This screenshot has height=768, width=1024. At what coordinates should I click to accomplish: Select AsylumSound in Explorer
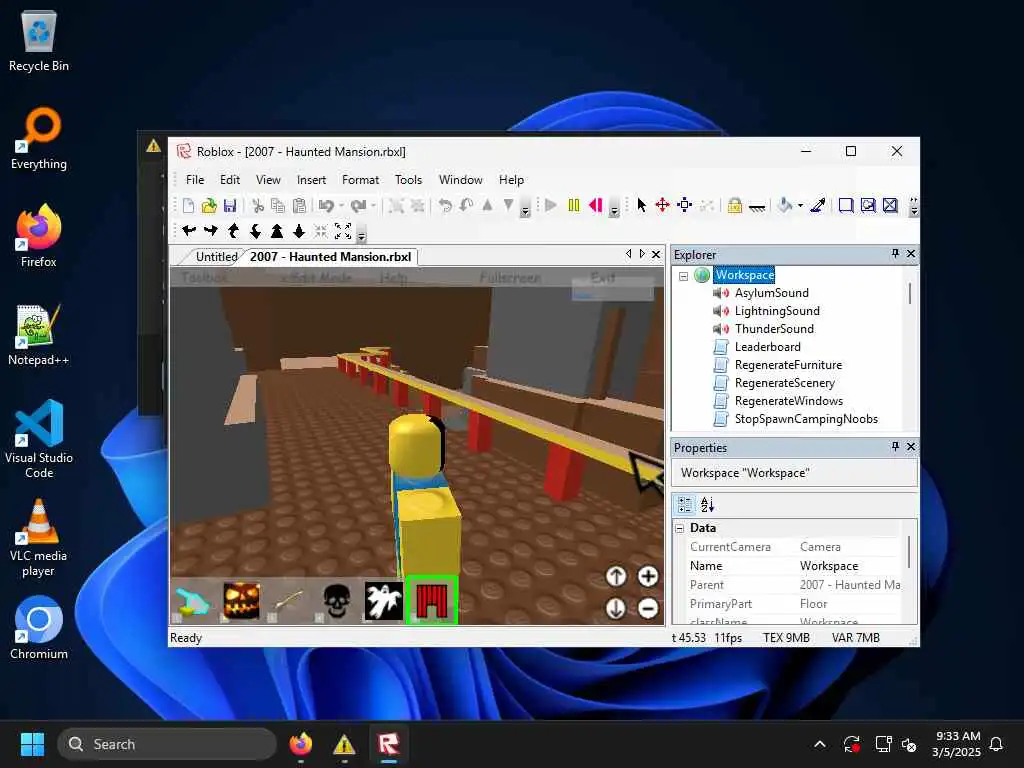(771, 293)
